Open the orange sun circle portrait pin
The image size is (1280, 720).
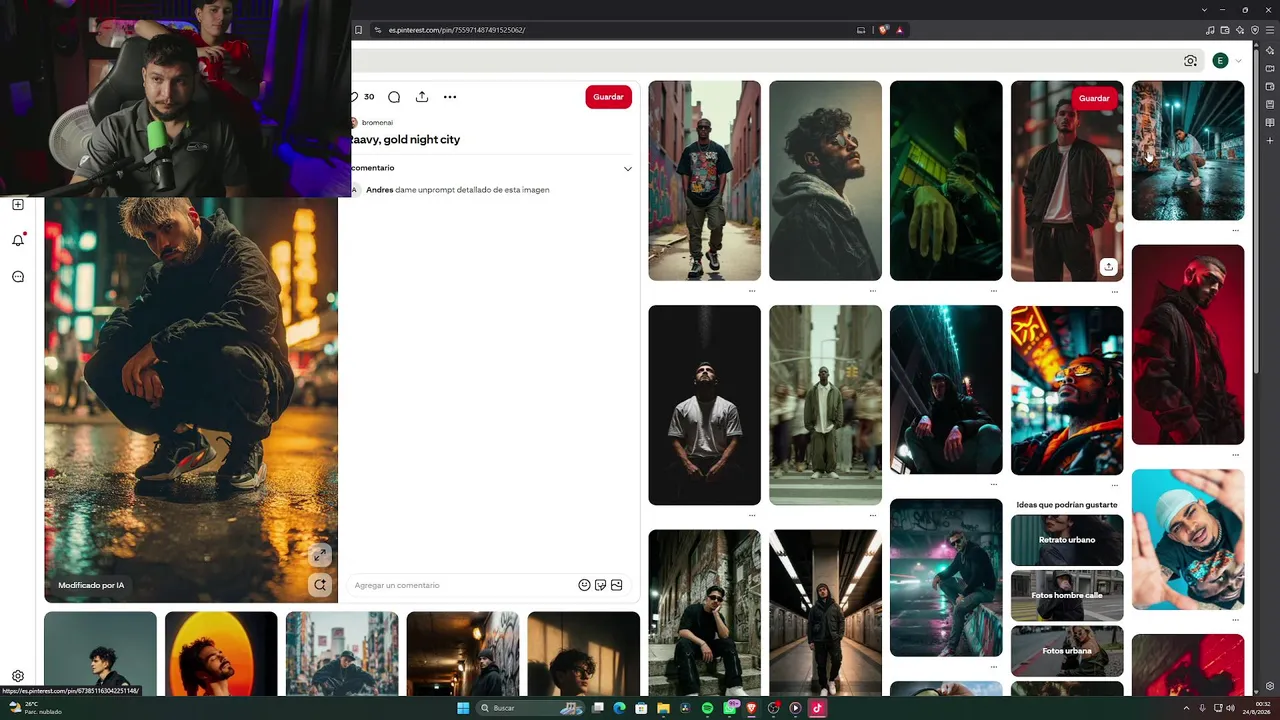coord(221,654)
